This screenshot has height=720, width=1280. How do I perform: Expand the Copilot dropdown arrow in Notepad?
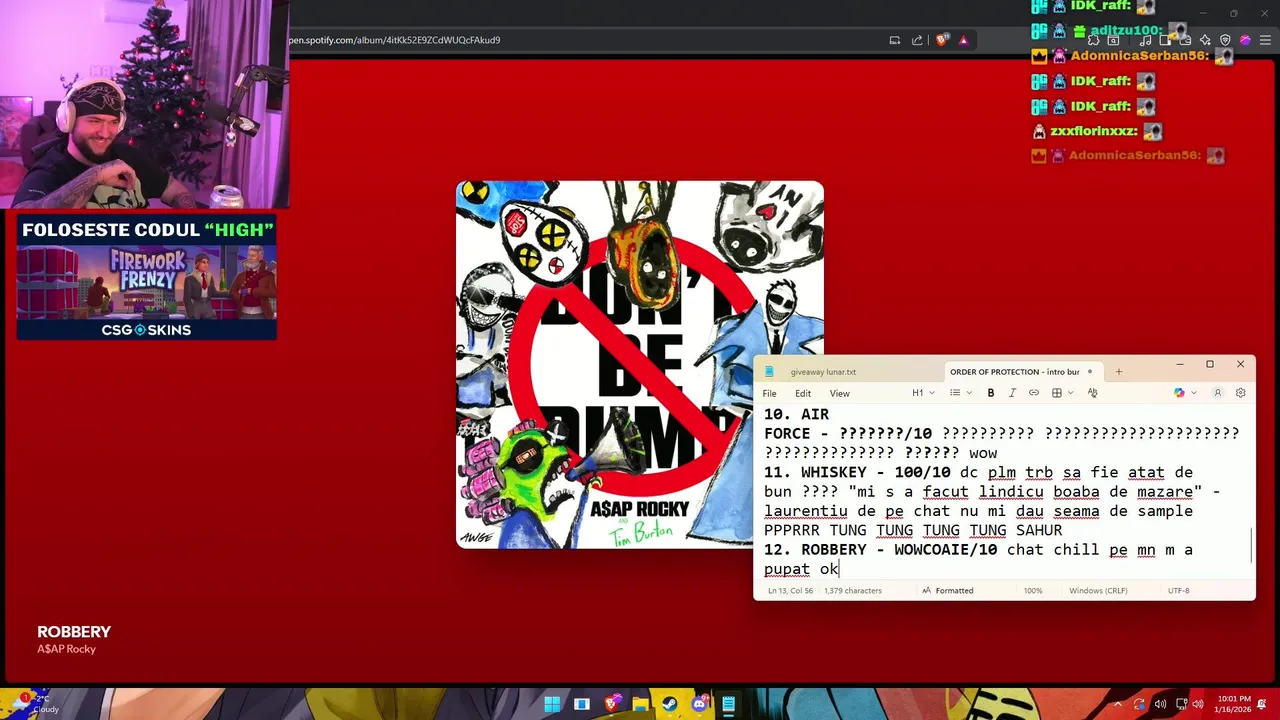point(1193,393)
